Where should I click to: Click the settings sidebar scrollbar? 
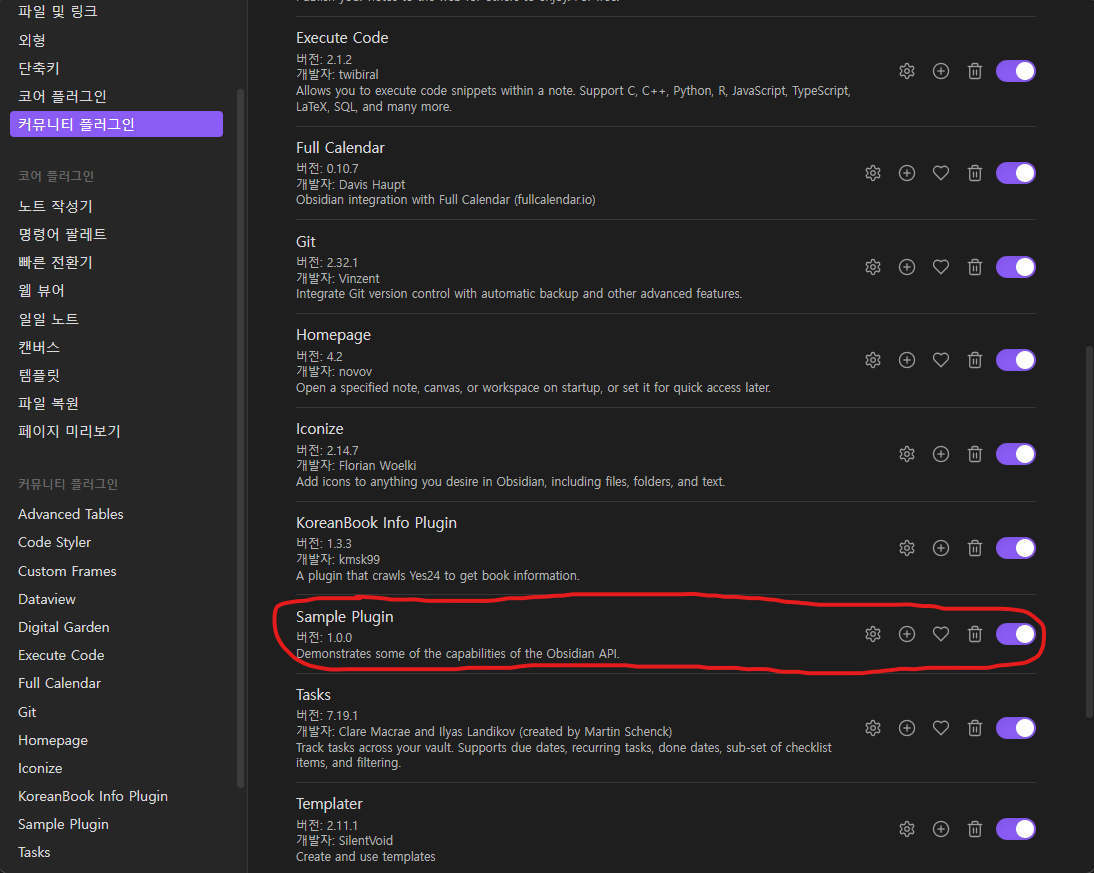coord(241,438)
